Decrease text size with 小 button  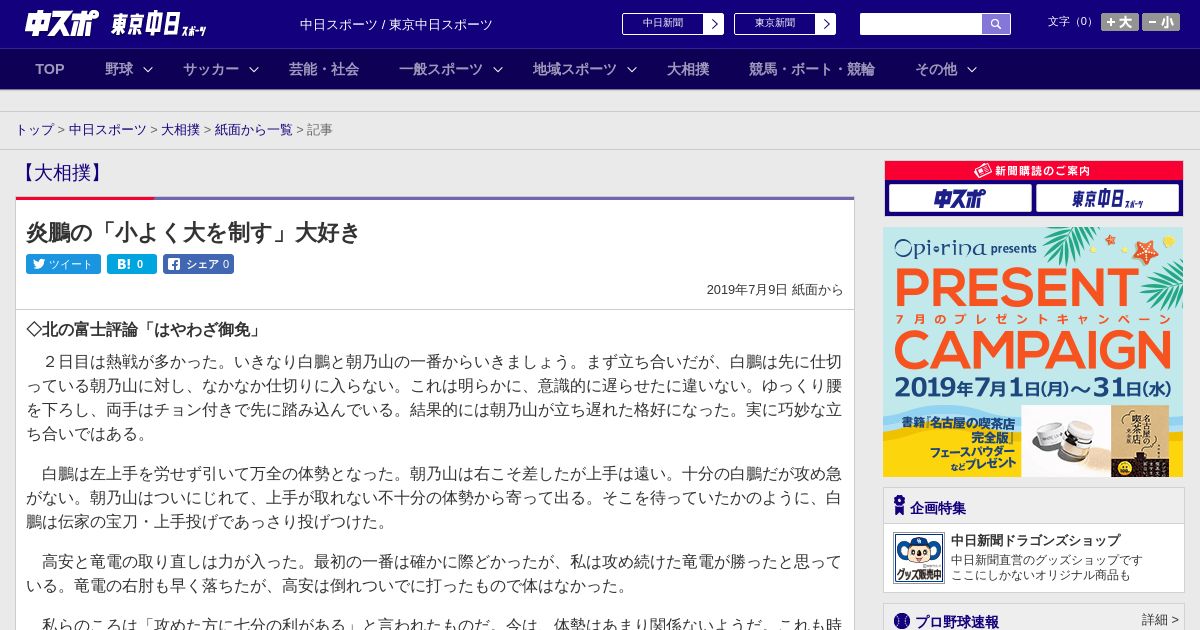pyautogui.click(x=1161, y=22)
